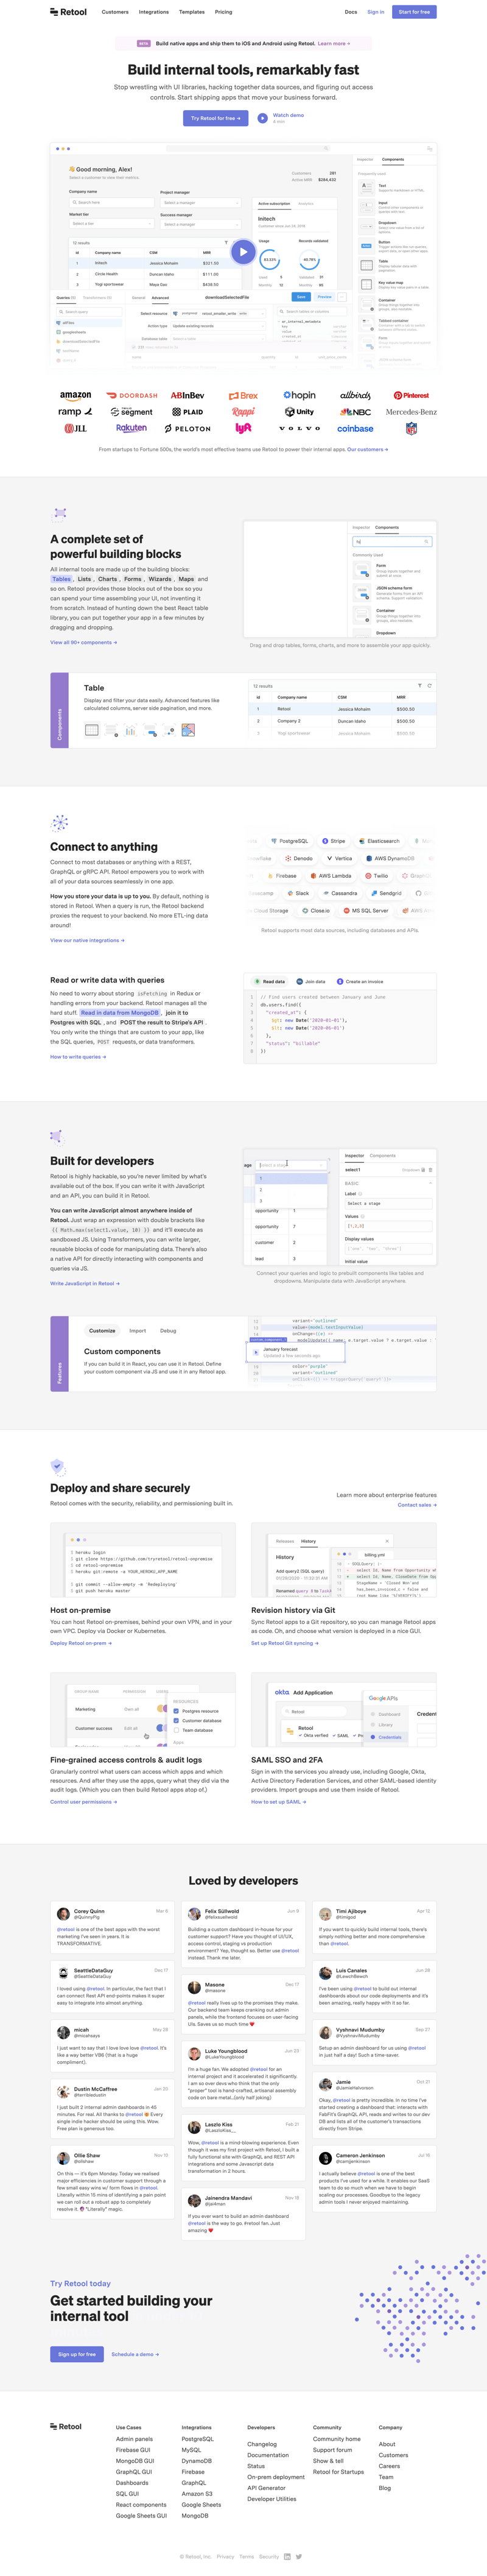The height and width of the screenshot is (2576, 487).
Task: Click How to set up SAML link
Action: (x=279, y=1802)
